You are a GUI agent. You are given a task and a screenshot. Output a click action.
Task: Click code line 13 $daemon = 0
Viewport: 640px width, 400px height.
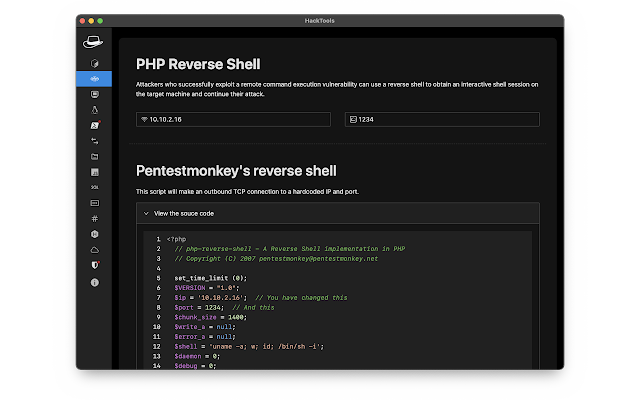pyautogui.click(x=197, y=356)
